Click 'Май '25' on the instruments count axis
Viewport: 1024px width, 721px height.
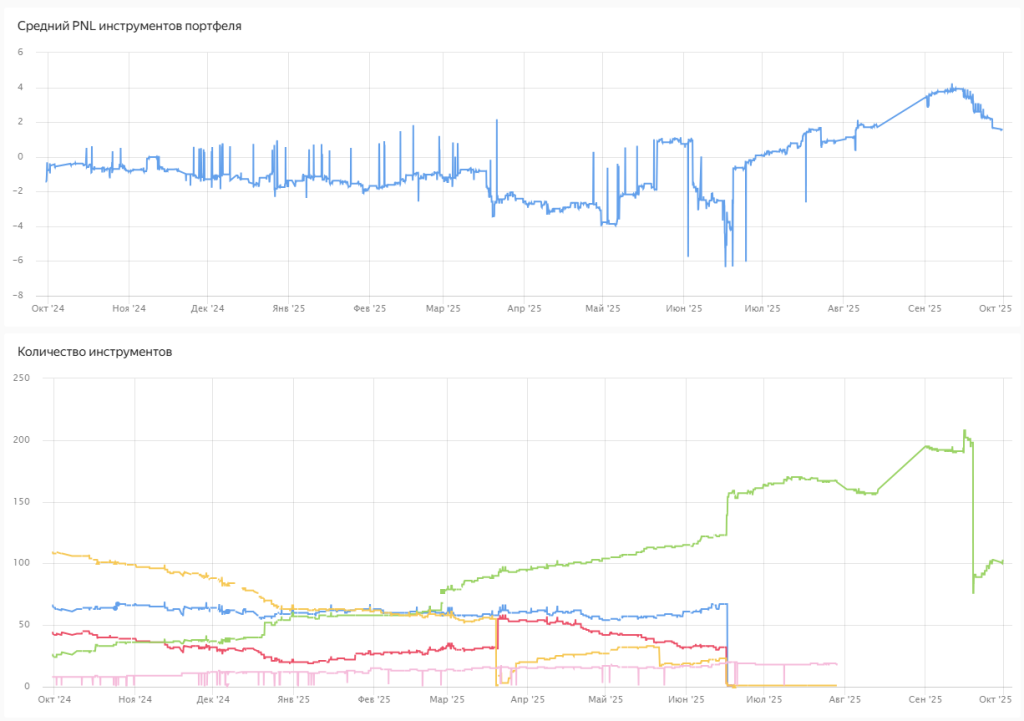click(603, 700)
